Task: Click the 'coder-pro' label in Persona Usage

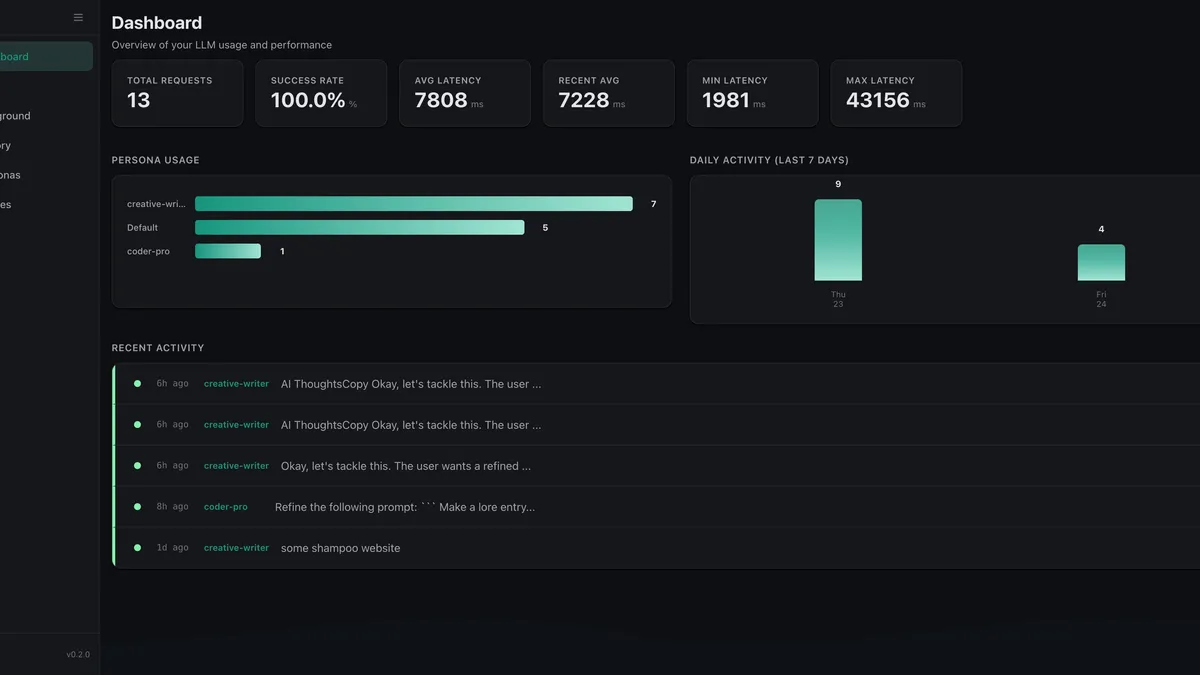Action: click(148, 252)
